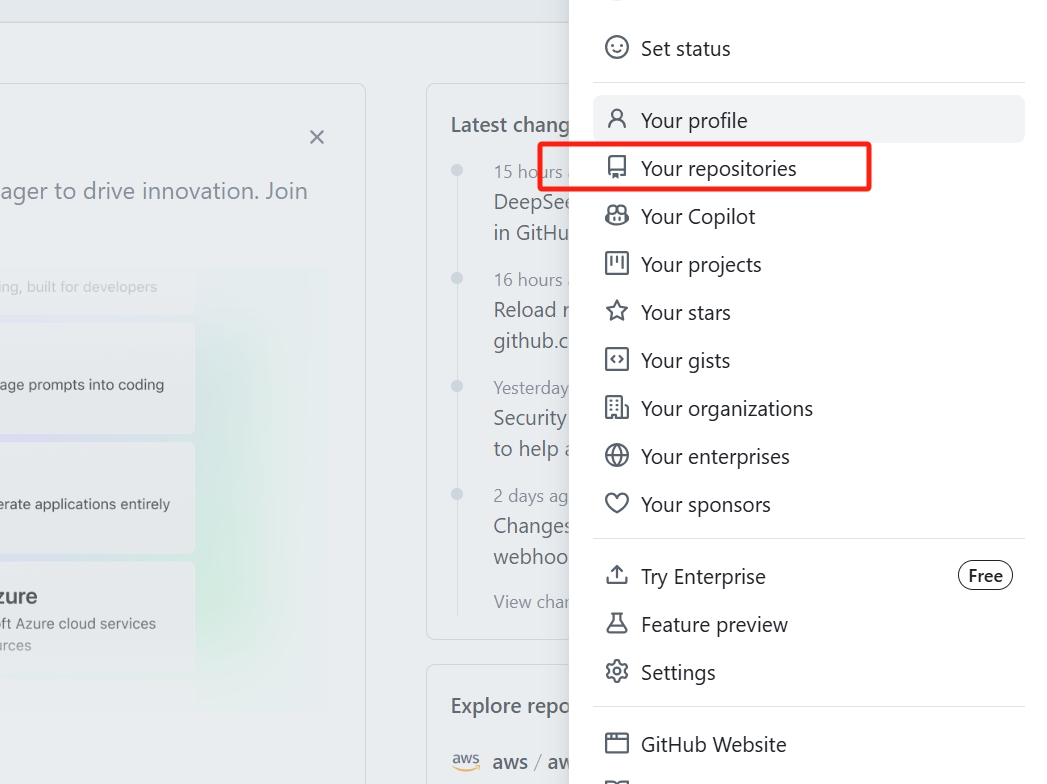Click the gear Settings icon

point(617,671)
